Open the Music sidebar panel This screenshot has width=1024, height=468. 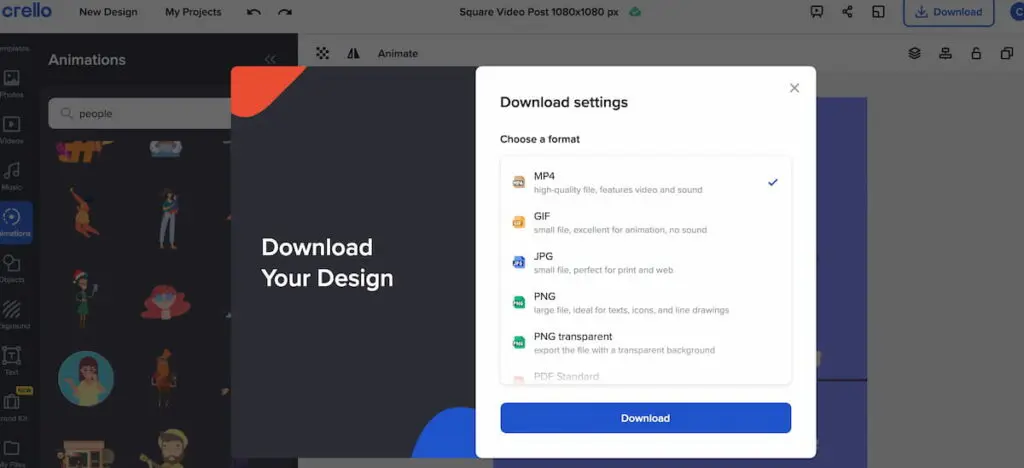pyautogui.click(x=12, y=176)
